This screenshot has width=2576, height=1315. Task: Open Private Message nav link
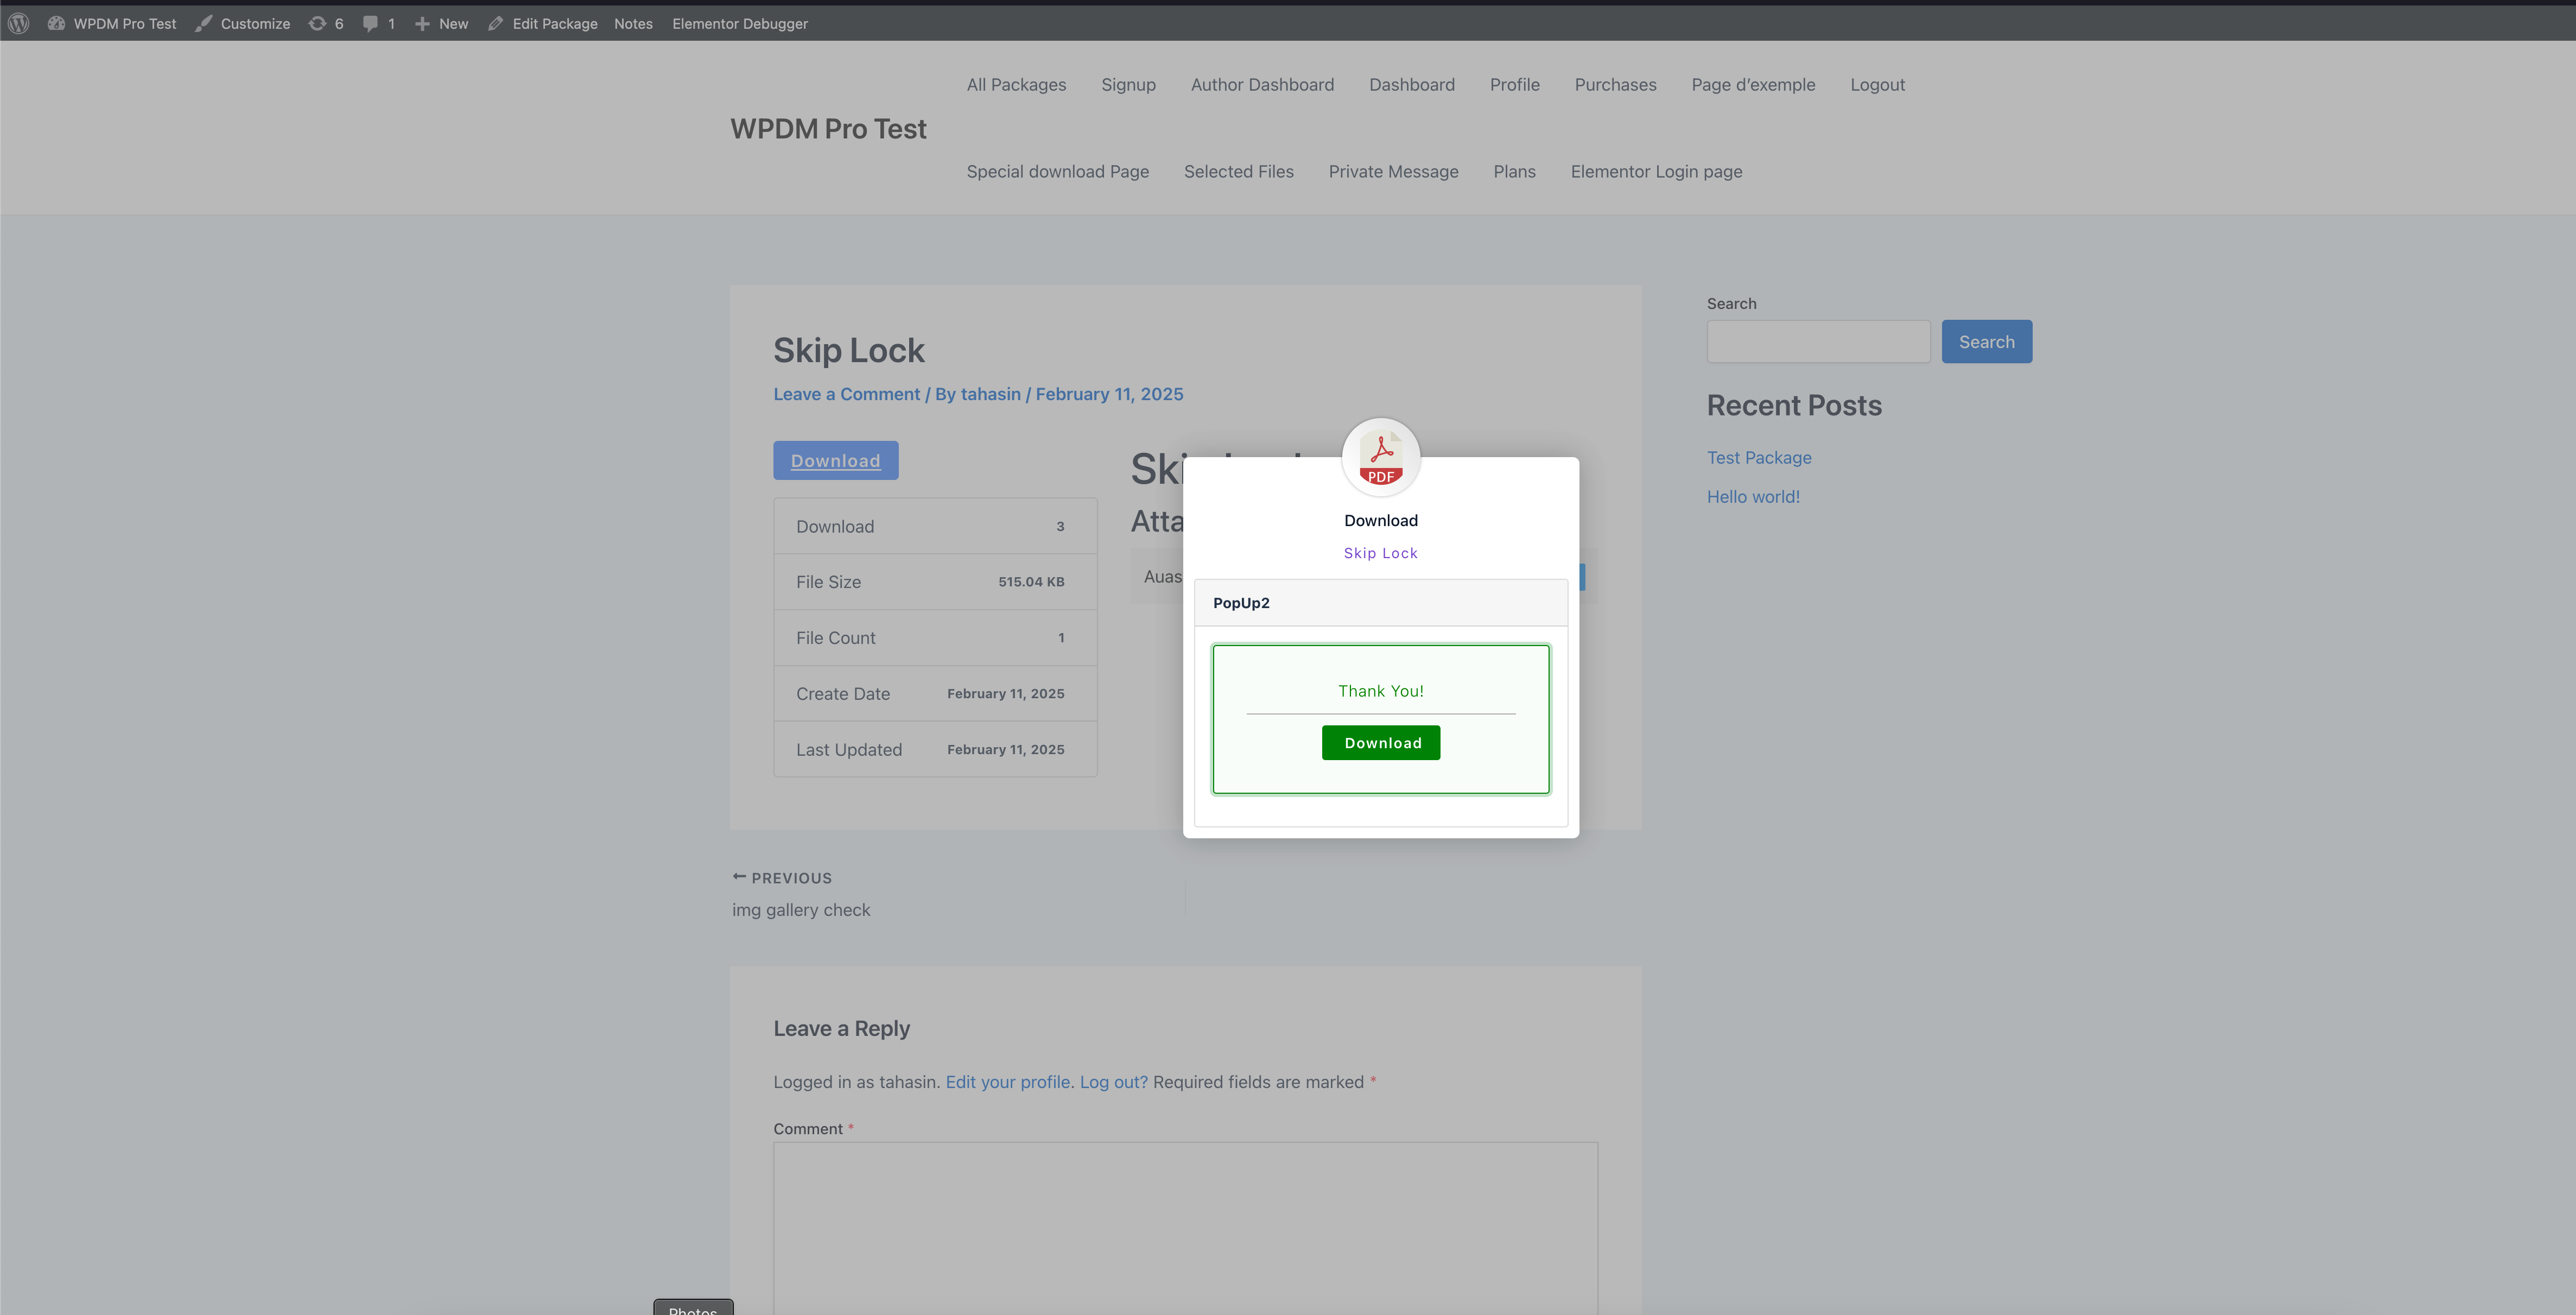coord(1393,172)
